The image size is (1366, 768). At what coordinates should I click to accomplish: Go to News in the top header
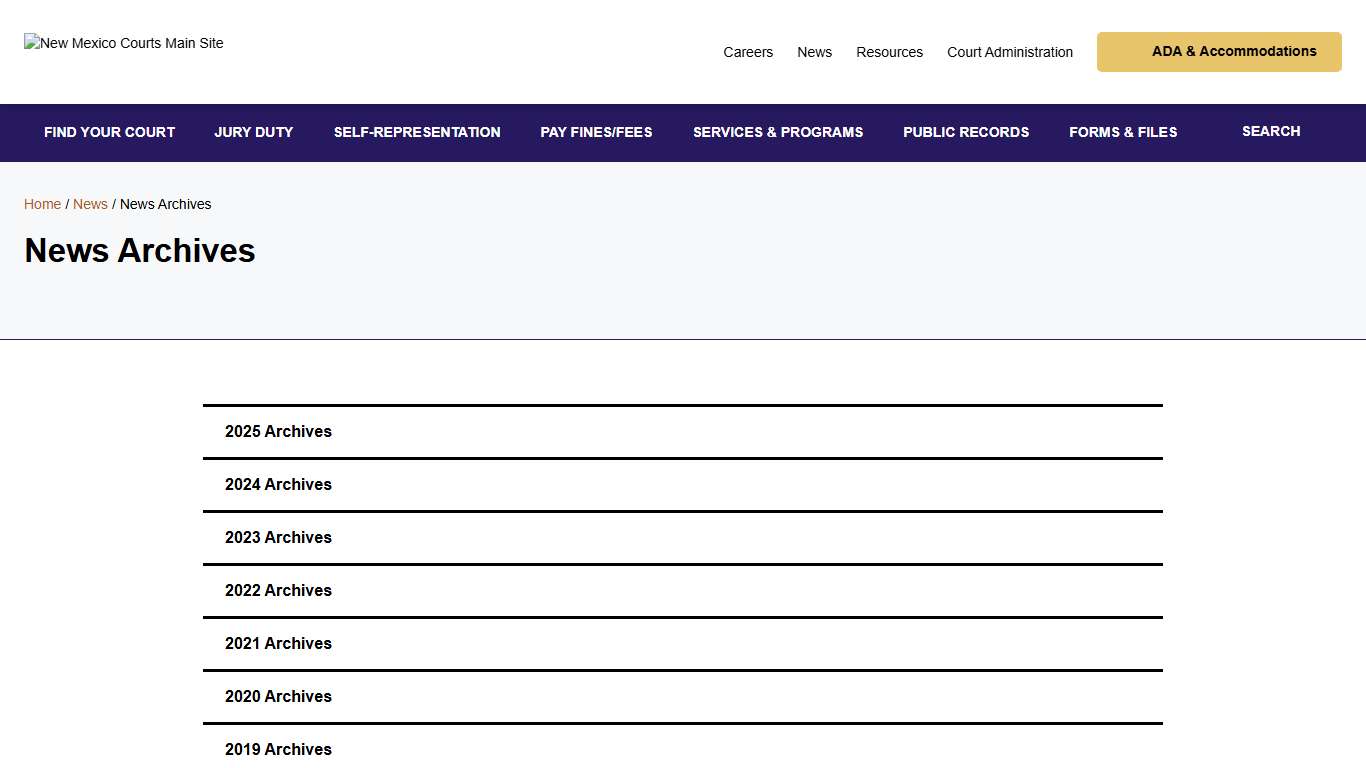tap(814, 52)
